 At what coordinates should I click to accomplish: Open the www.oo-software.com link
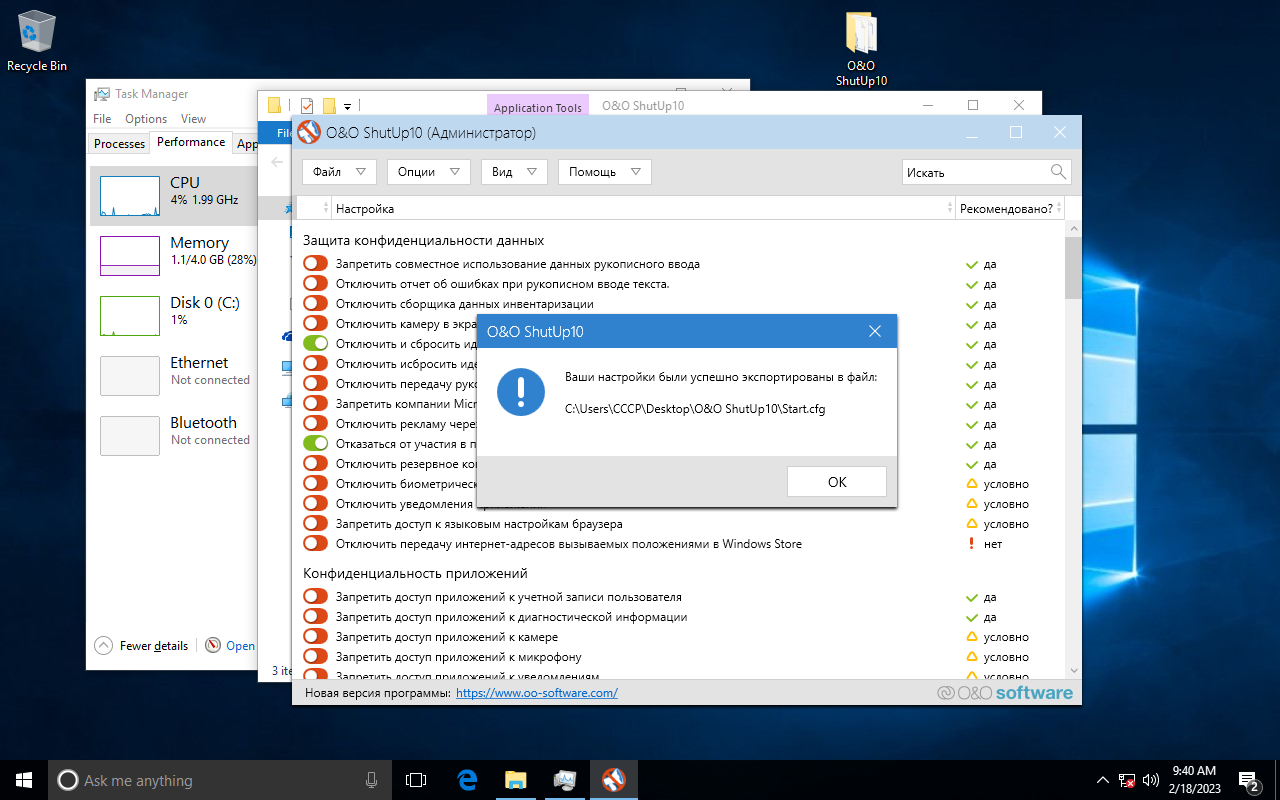pyautogui.click(x=537, y=693)
